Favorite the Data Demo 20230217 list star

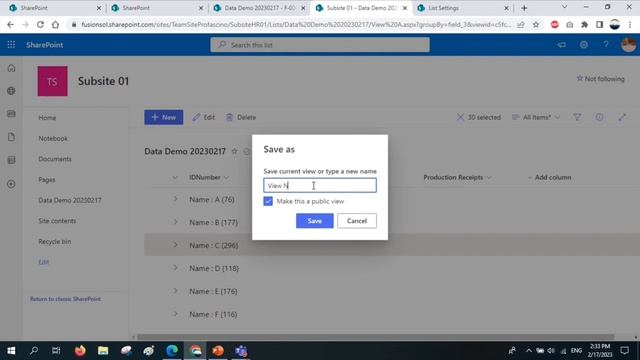234,151
